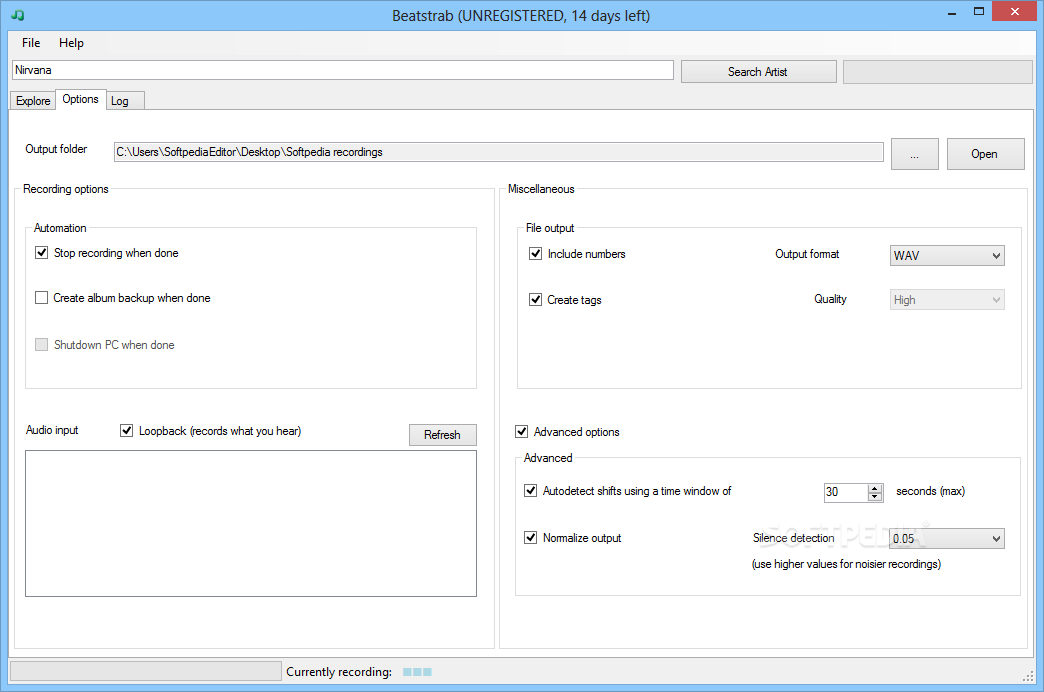Refresh the audio input device list
1044x692 pixels.
pyautogui.click(x=443, y=434)
